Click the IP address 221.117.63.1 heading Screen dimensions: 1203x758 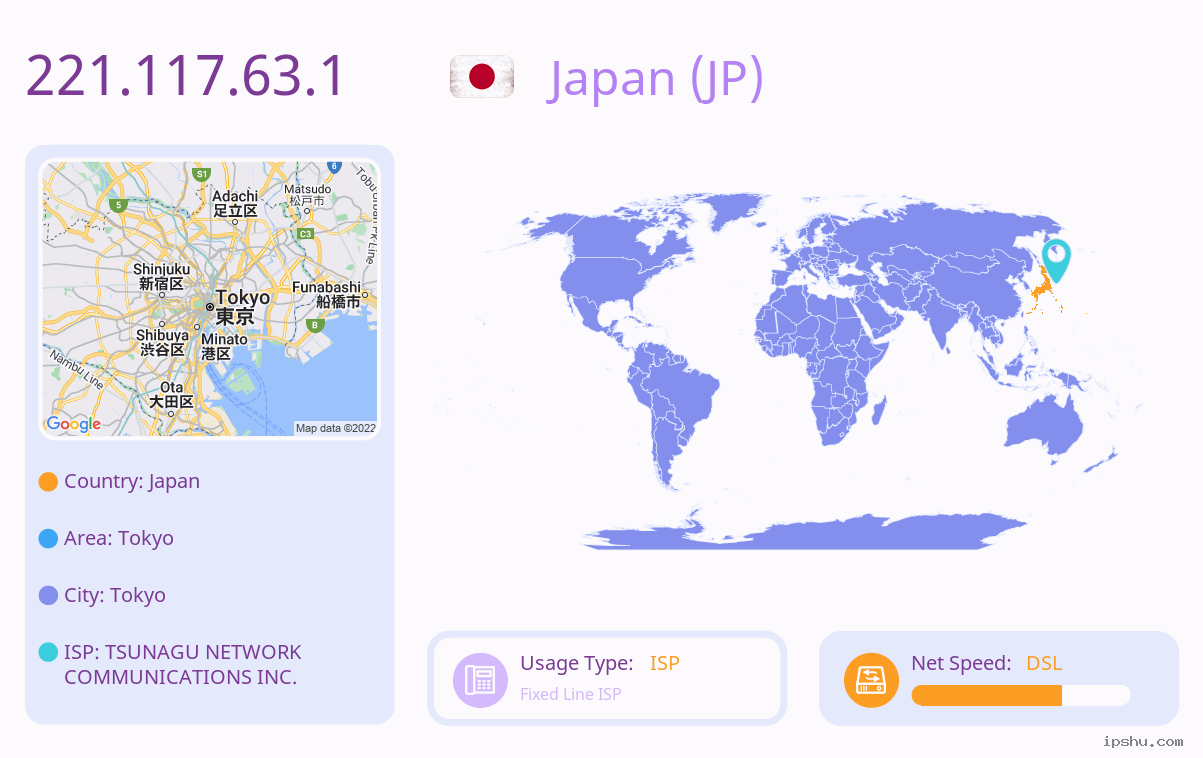[186, 76]
